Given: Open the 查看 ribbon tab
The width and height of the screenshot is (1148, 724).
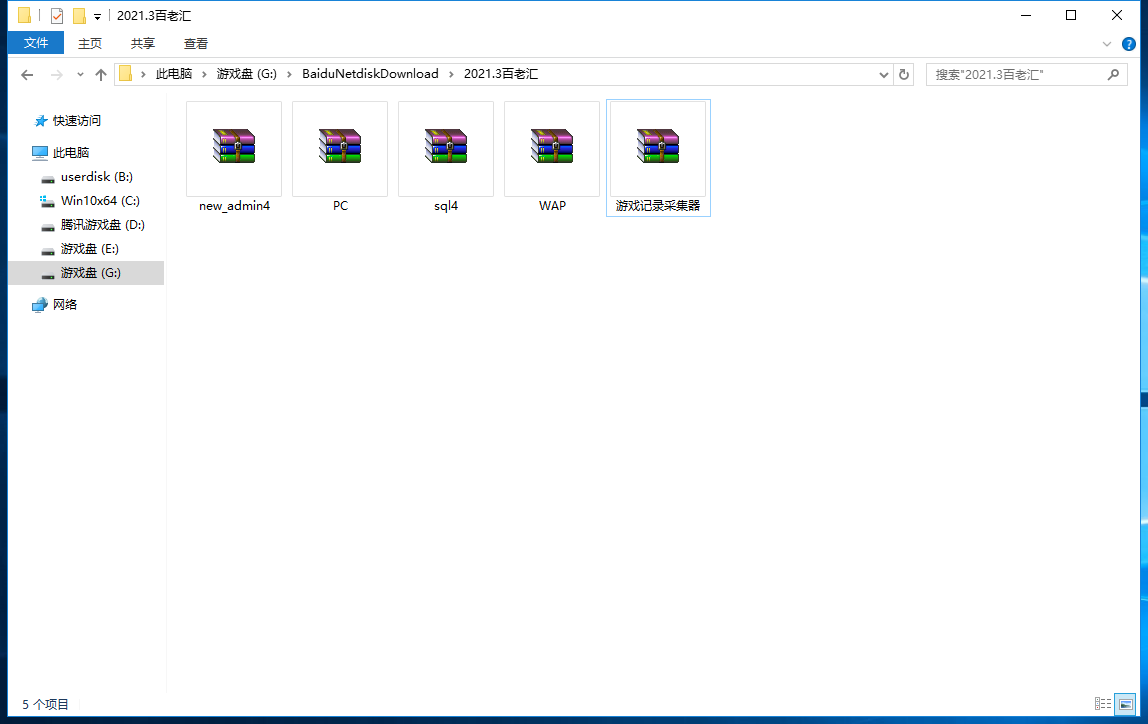Looking at the screenshot, I should point(196,43).
